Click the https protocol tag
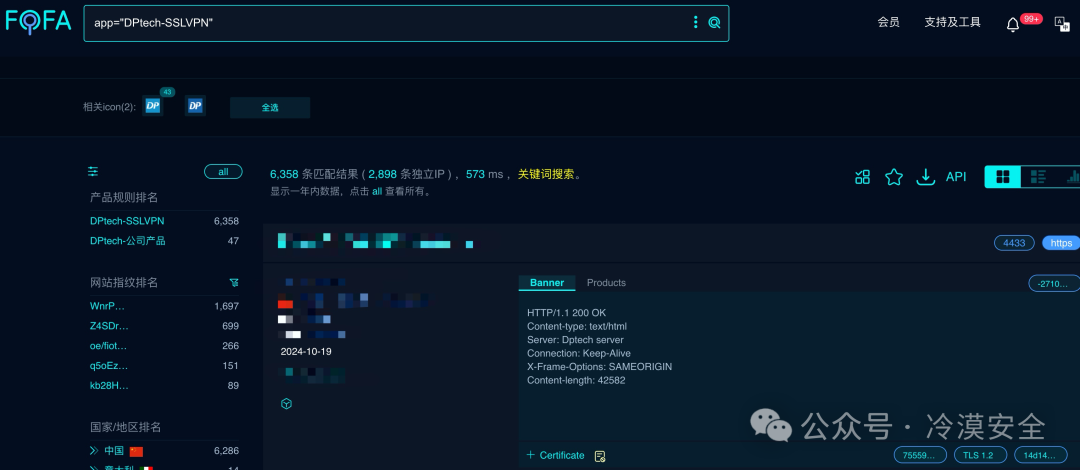The height and width of the screenshot is (470, 1080). 1061,243
